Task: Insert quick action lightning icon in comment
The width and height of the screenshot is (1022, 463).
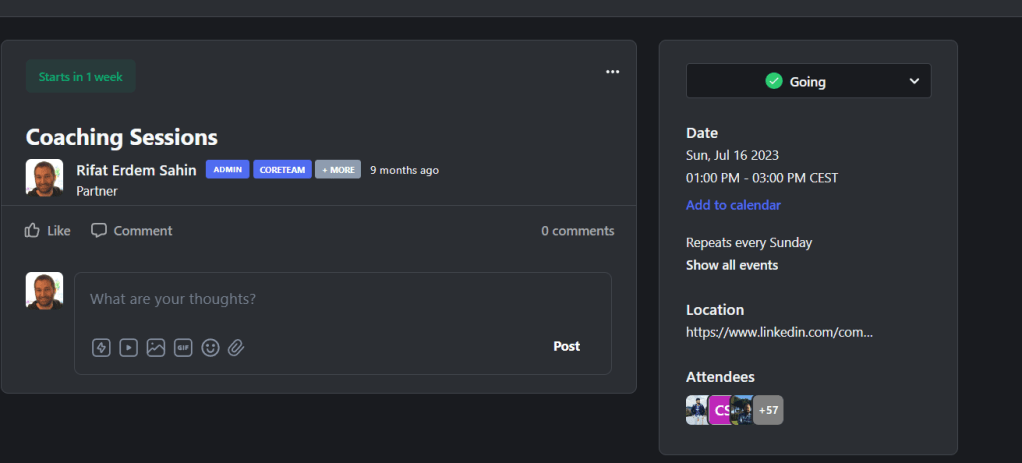Action: (101, 348)
